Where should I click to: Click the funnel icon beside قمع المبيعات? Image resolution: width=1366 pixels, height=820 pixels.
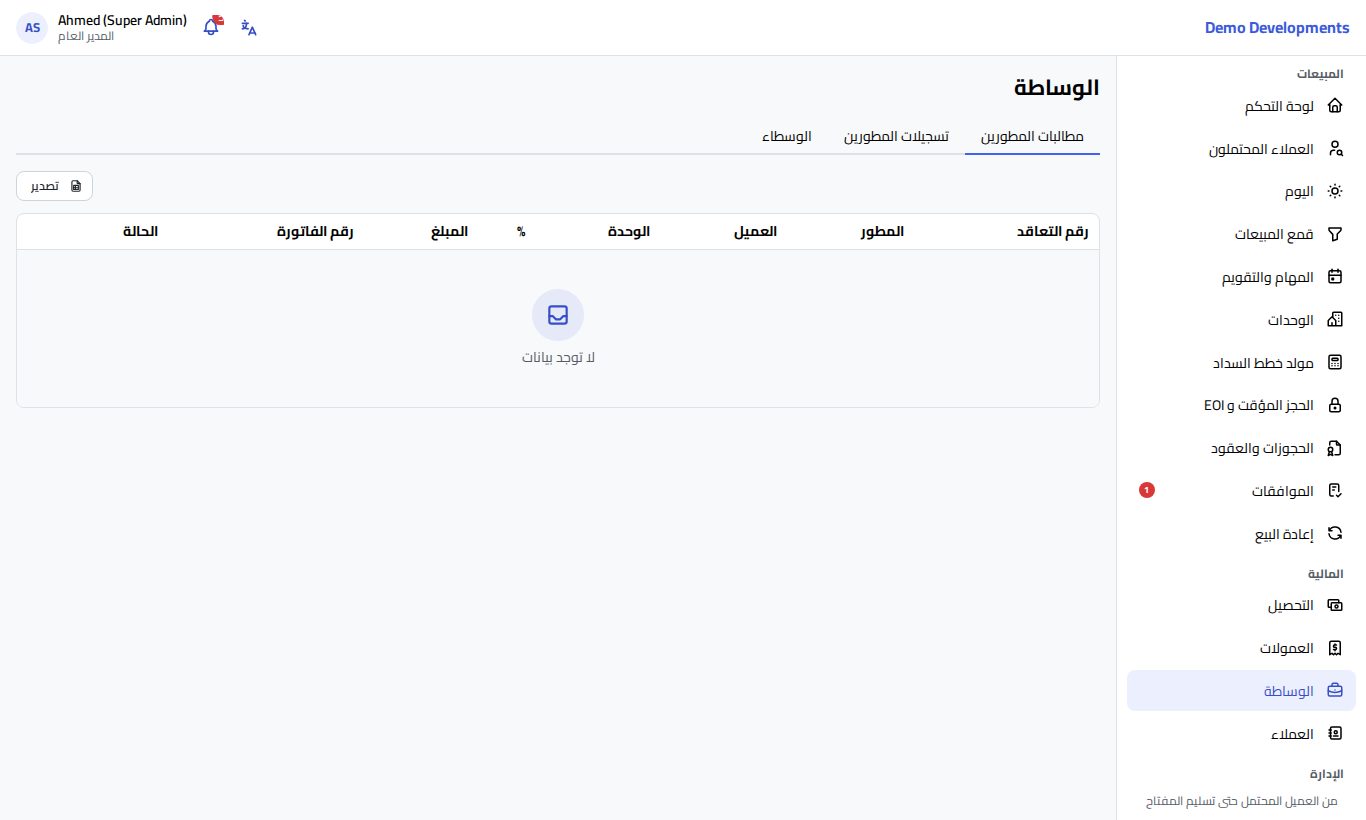coord(1334,234)
